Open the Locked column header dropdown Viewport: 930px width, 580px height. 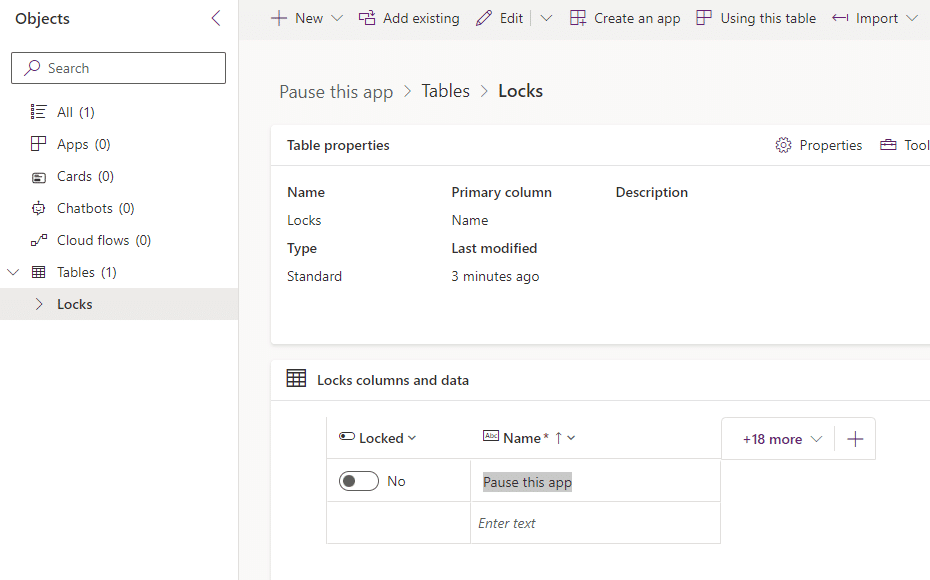(x=412, y=438)
